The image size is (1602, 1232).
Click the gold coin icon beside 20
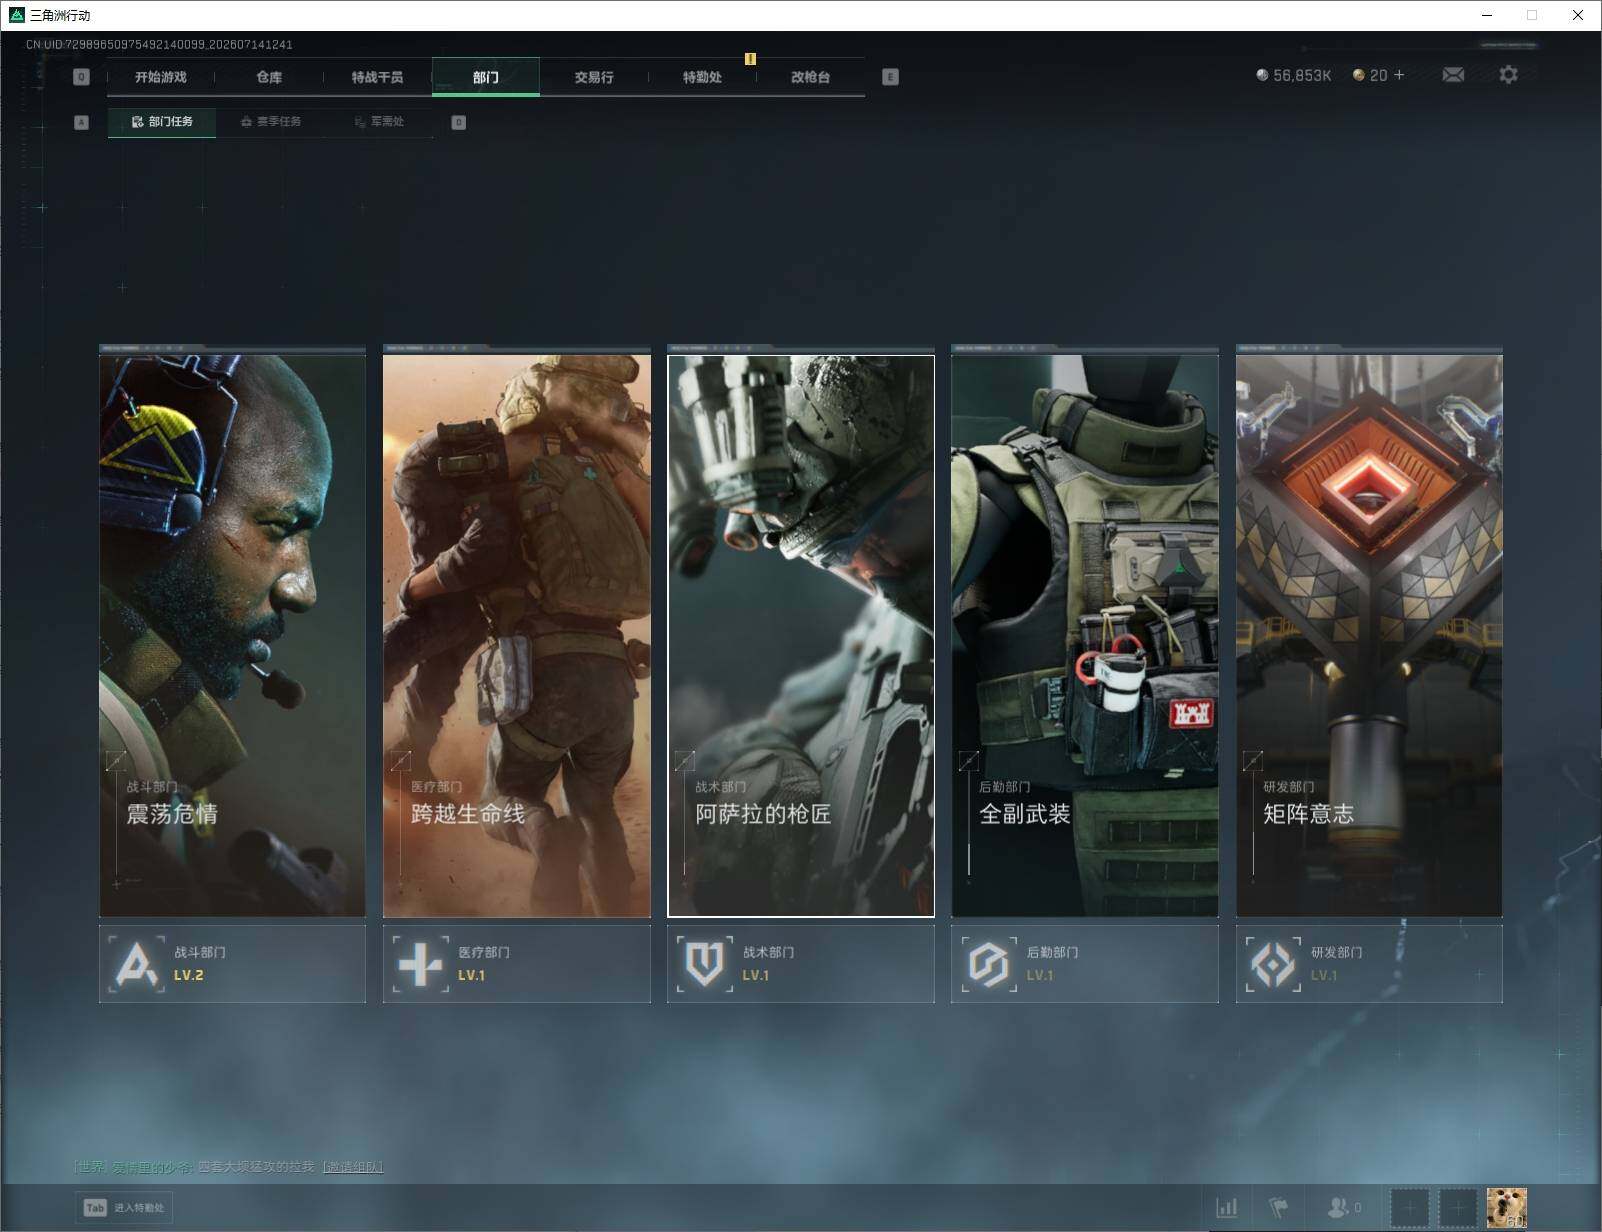click(1359, 75)
